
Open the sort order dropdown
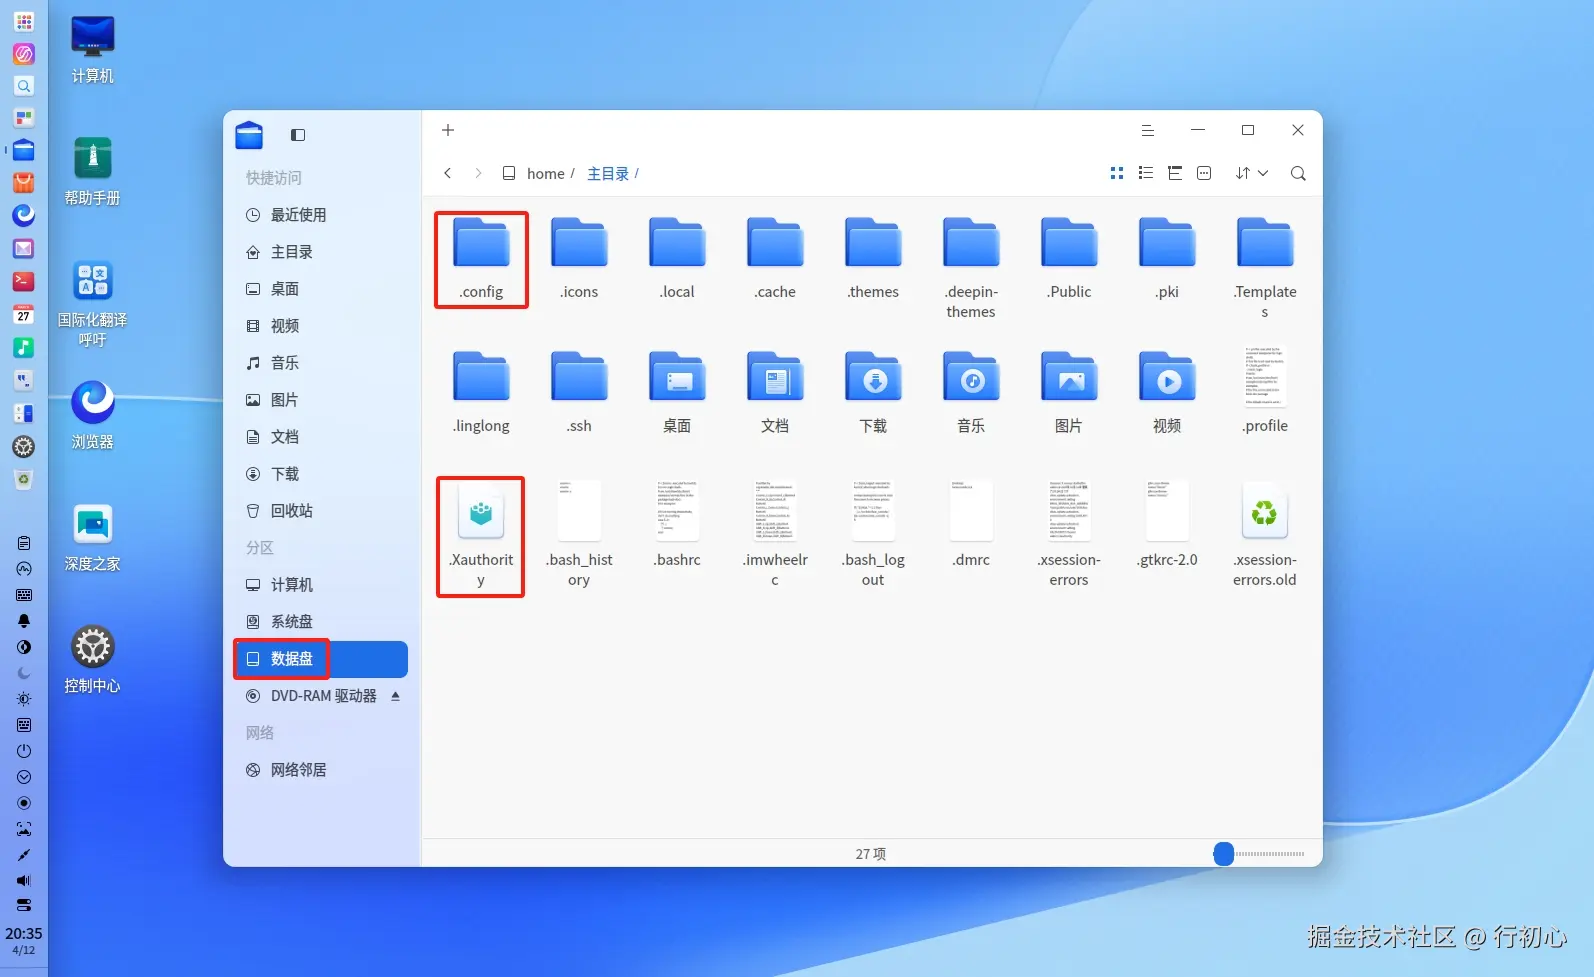point(1252,173)
